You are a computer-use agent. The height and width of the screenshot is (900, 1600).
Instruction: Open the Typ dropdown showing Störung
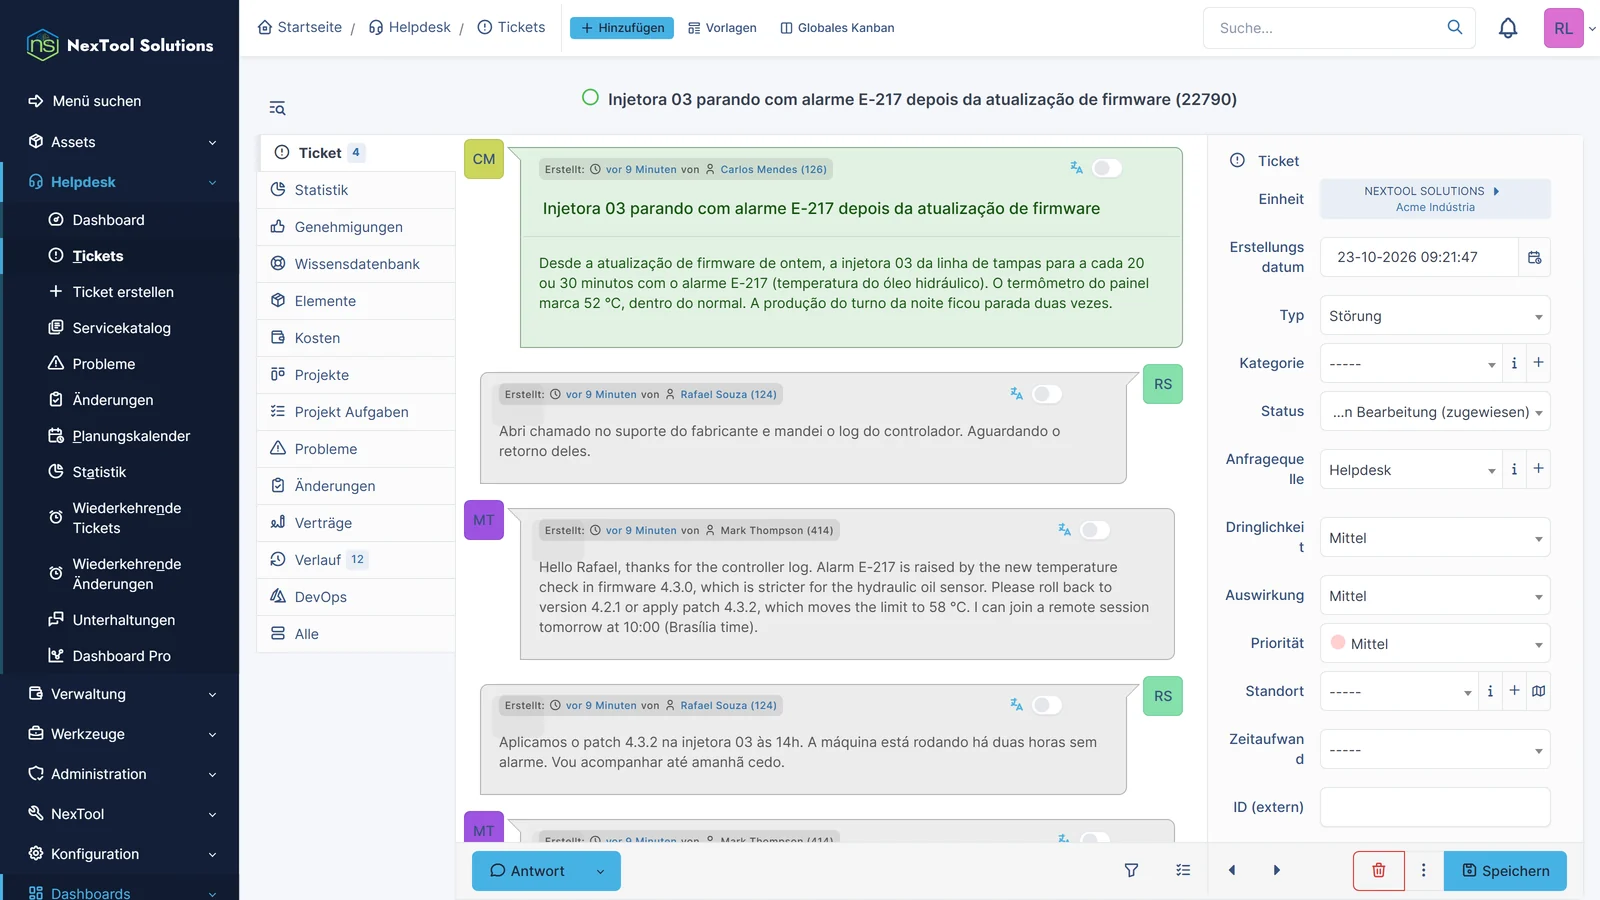1435,316
